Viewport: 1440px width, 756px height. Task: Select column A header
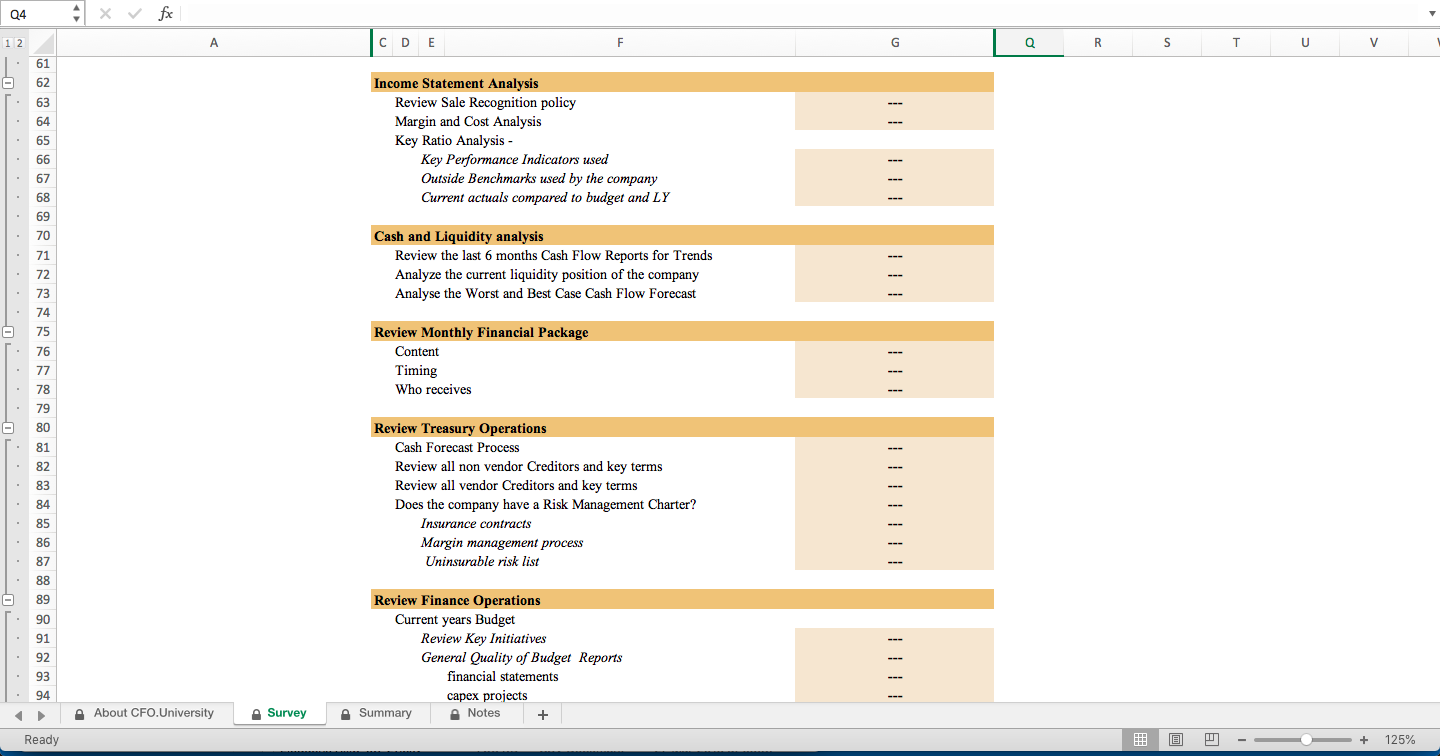coord(214,42)
